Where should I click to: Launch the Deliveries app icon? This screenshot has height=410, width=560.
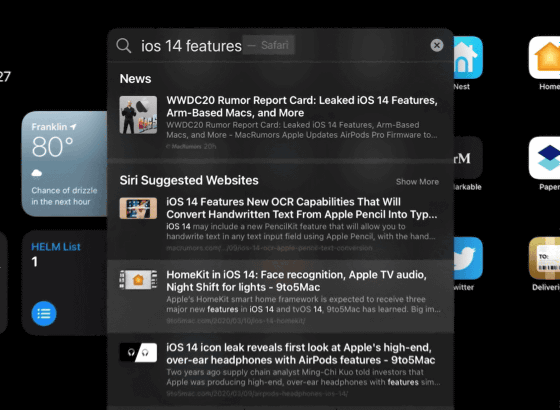point(544,258)
